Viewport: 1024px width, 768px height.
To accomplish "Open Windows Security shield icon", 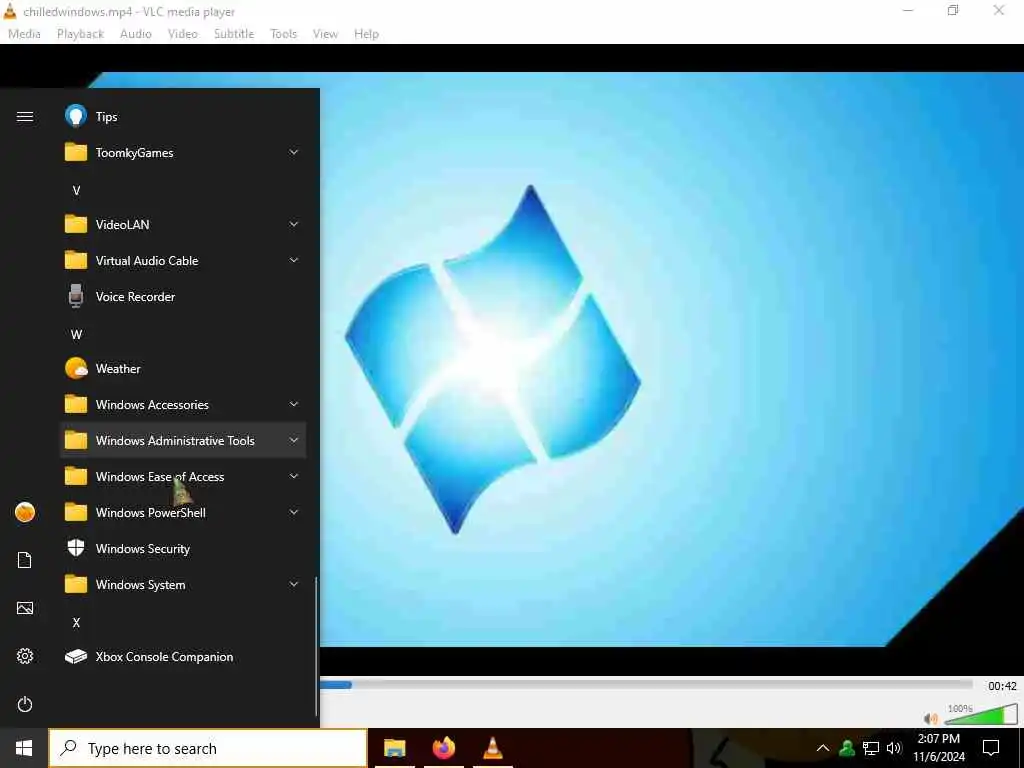I will (76, 547).
